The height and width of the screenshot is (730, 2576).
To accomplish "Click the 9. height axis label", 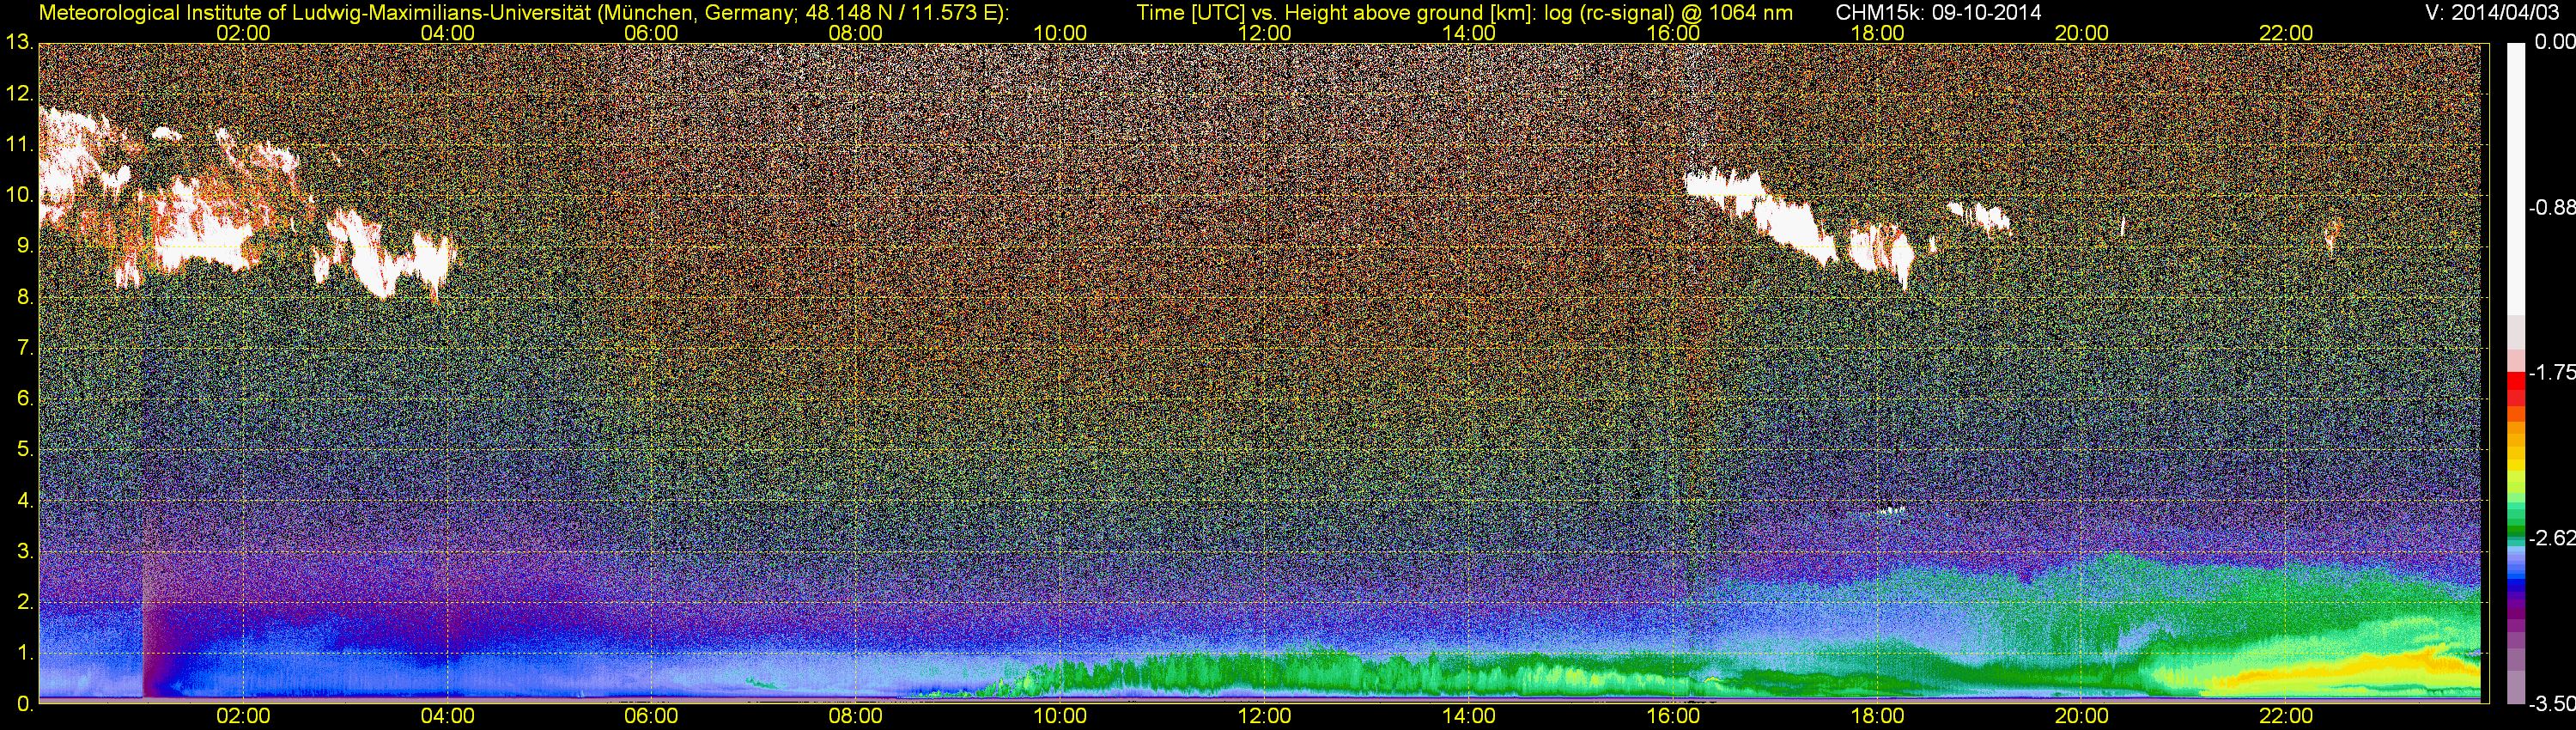I will point(25,246).
